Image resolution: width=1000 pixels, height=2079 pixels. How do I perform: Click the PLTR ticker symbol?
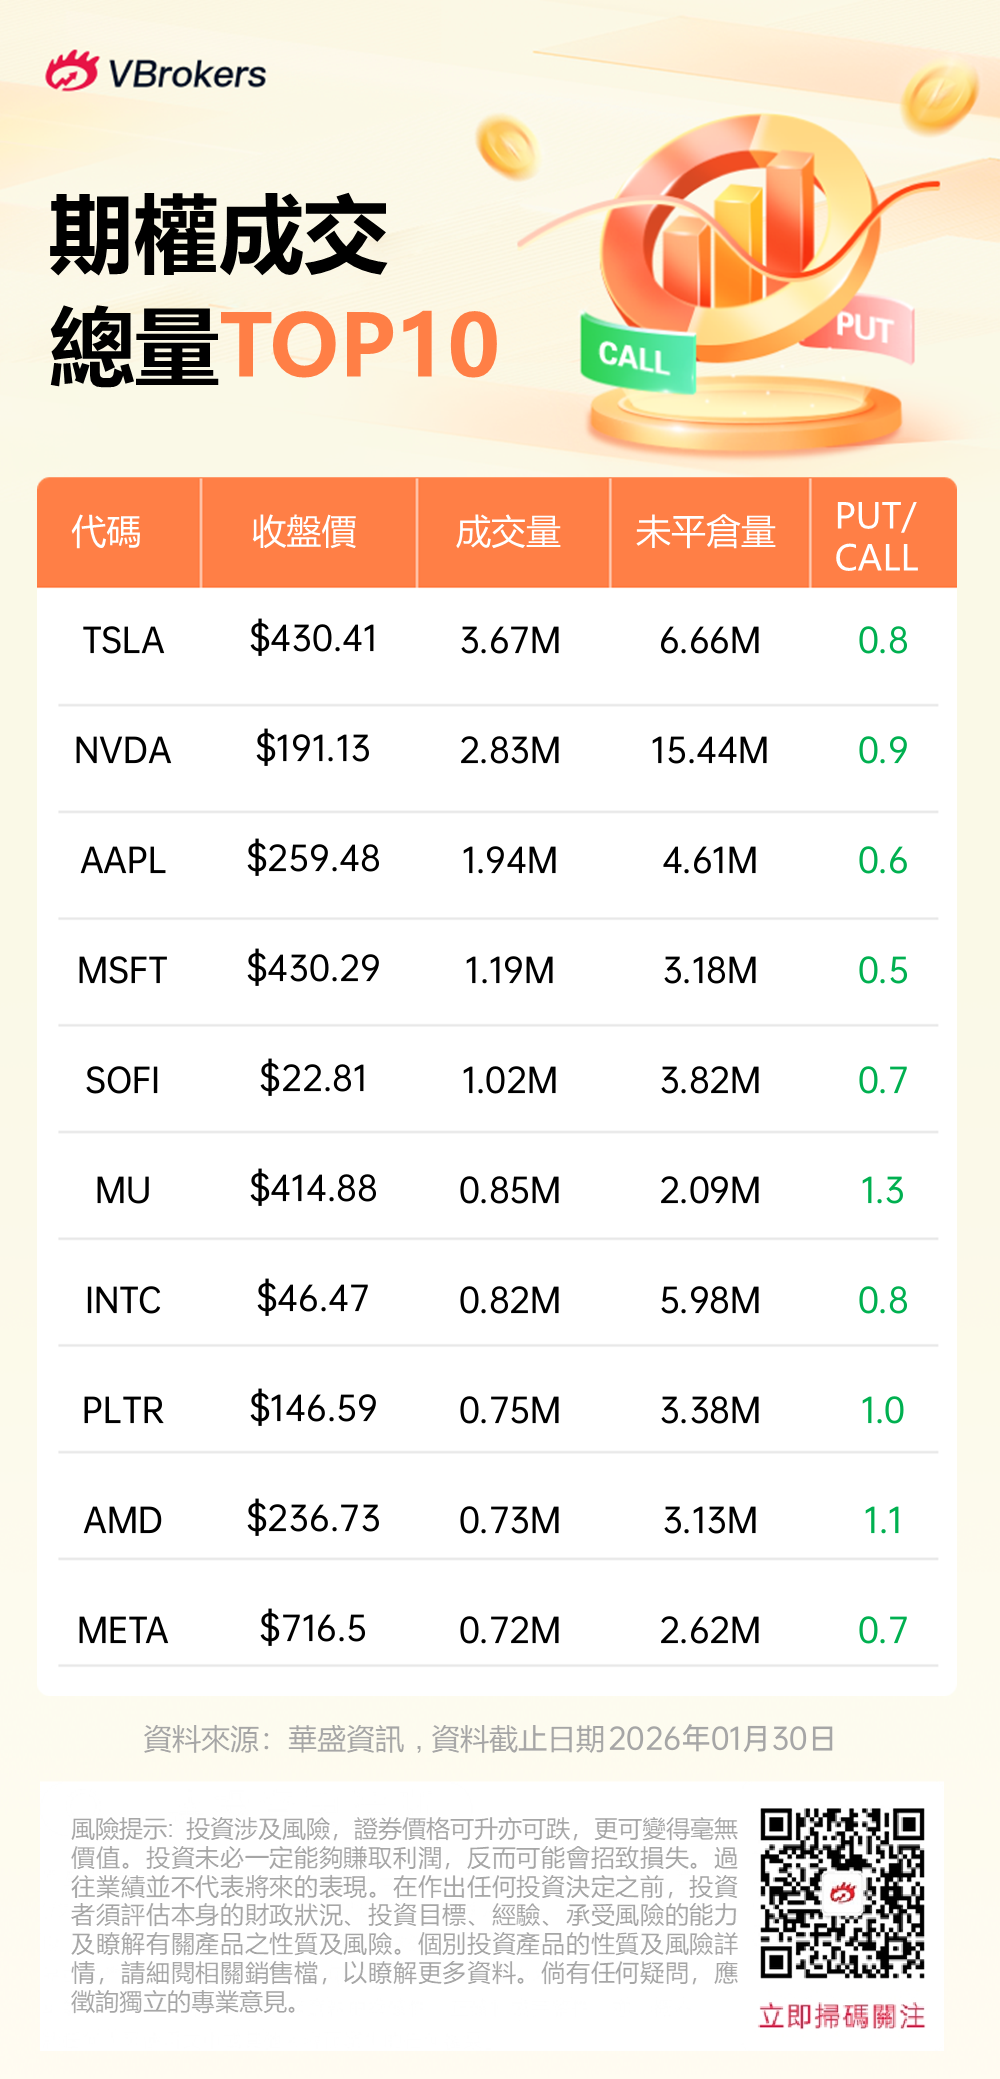click(123, 1411)
